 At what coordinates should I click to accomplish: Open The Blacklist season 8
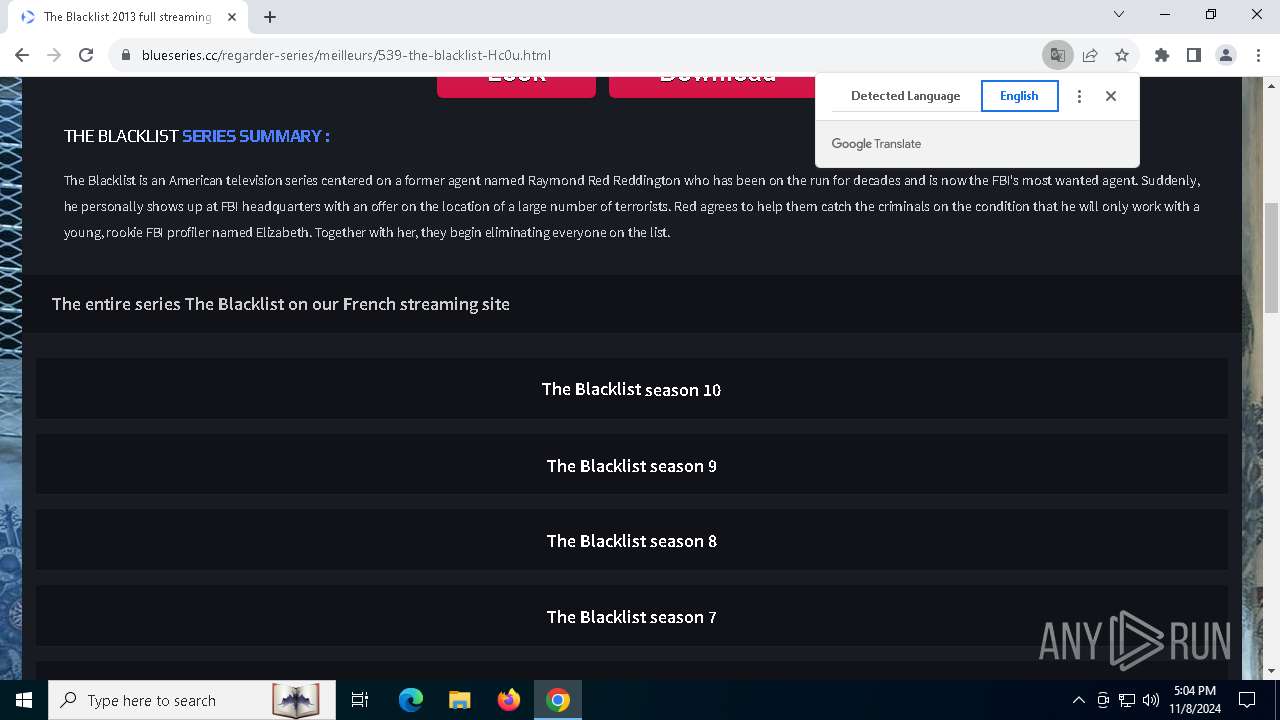[x=631, y=540]
